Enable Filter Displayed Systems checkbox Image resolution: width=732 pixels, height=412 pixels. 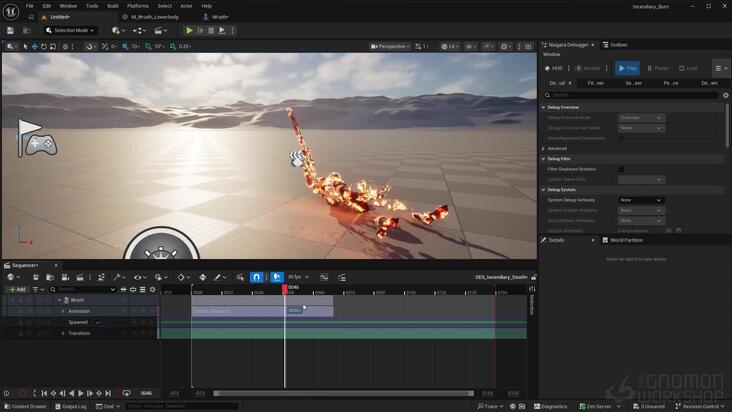click(x=621, y=169)
